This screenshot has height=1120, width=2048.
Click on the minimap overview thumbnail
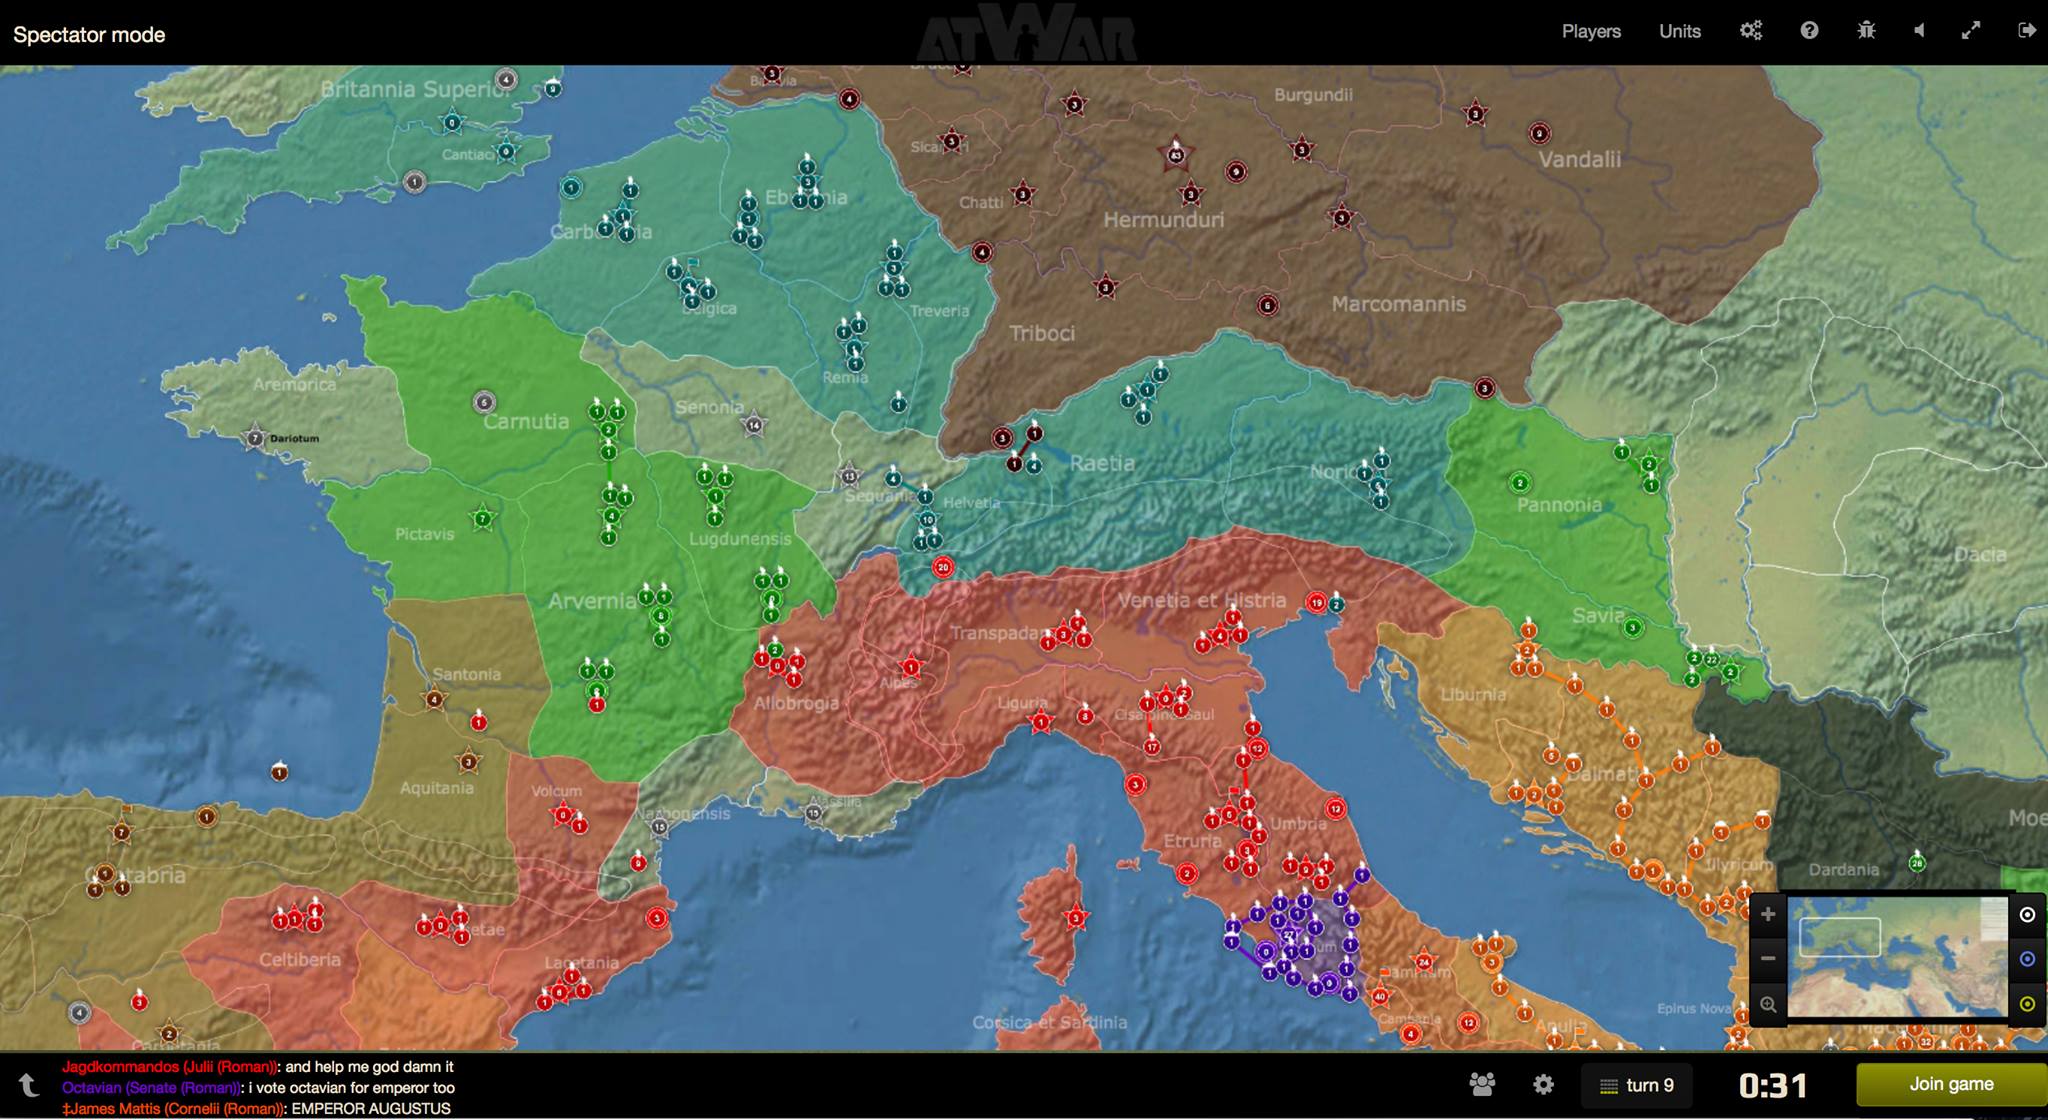[1897, 957]
